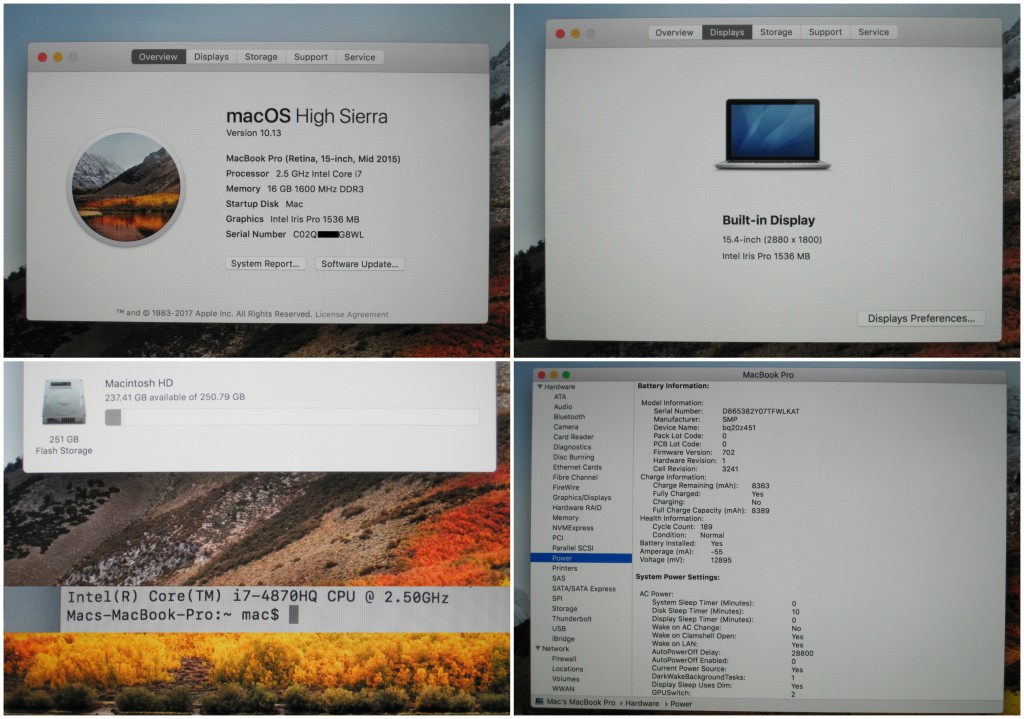Image resolution: width=1024 pixels, height=719 pixels.
Task: Click Hardware in the bottom path bar
Action: pos(642,703)
